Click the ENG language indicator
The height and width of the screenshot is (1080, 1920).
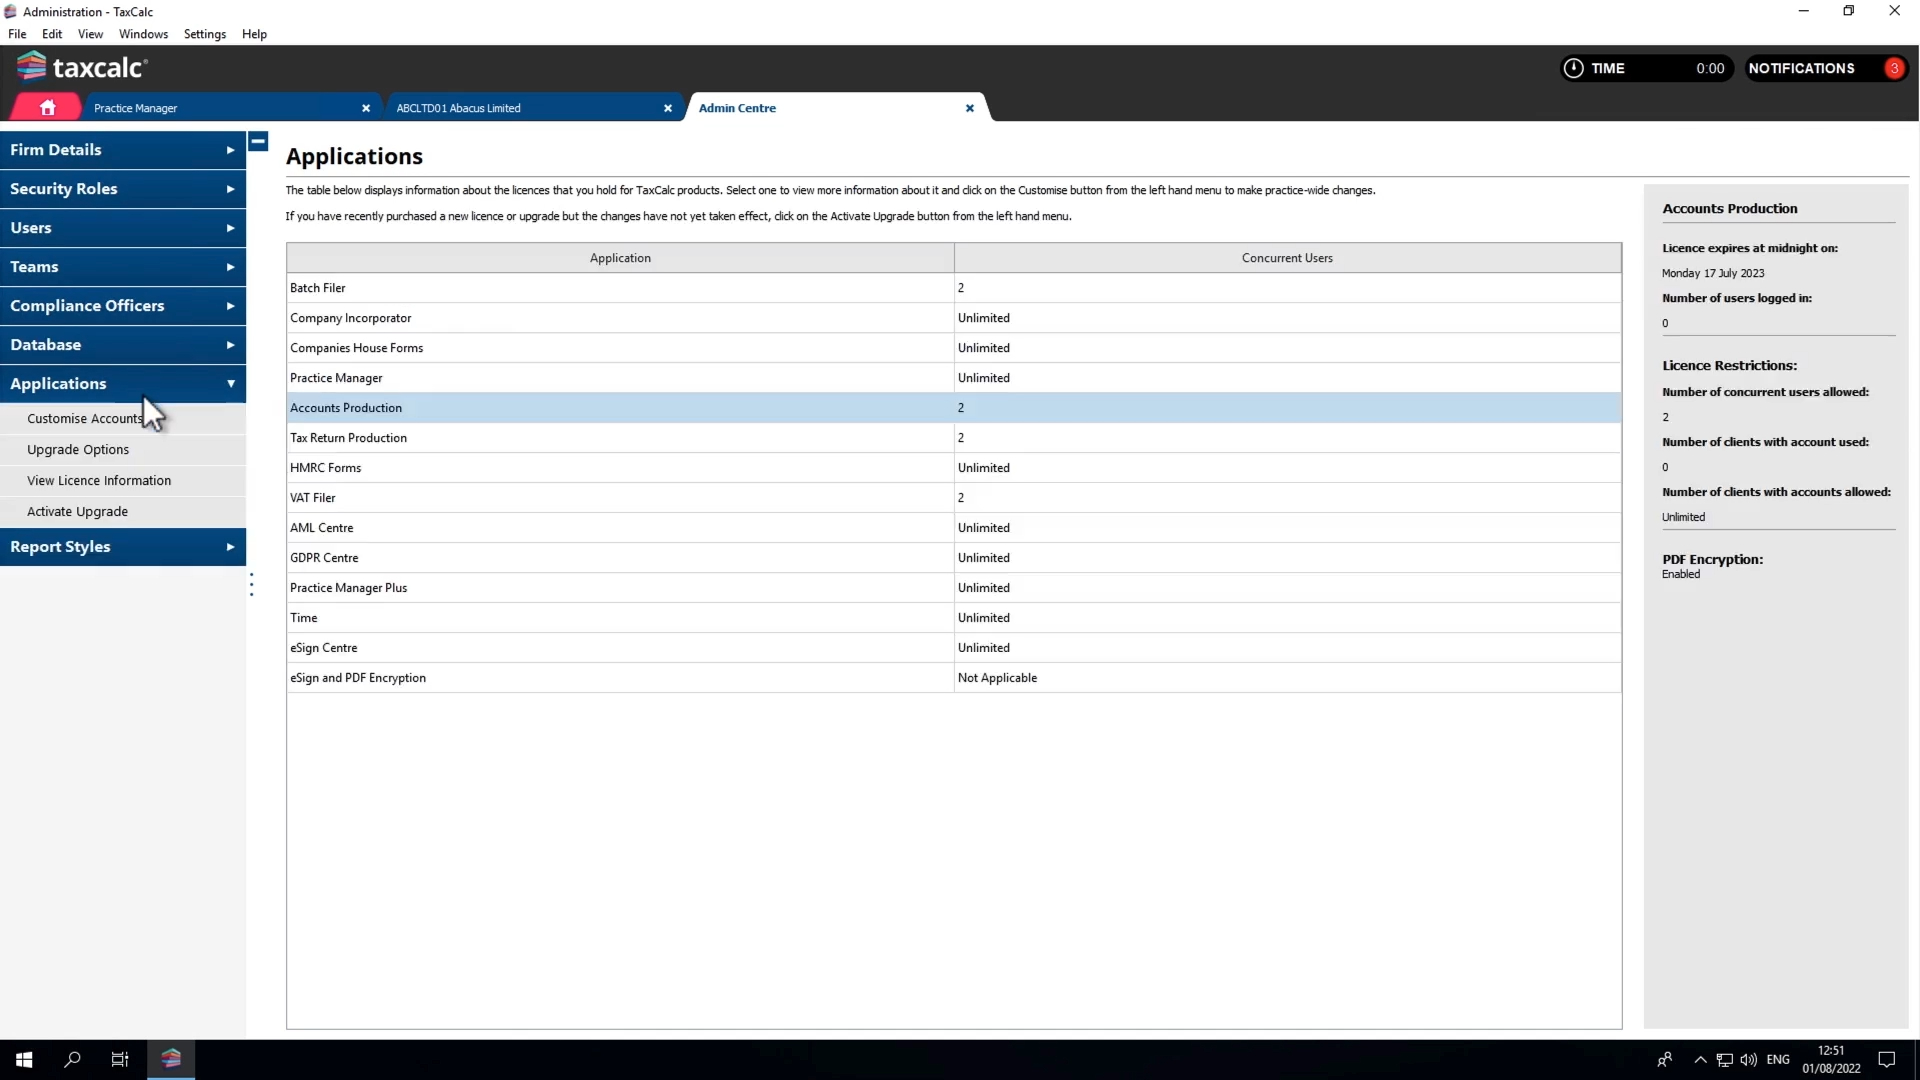click(x=1778, y=1060)
